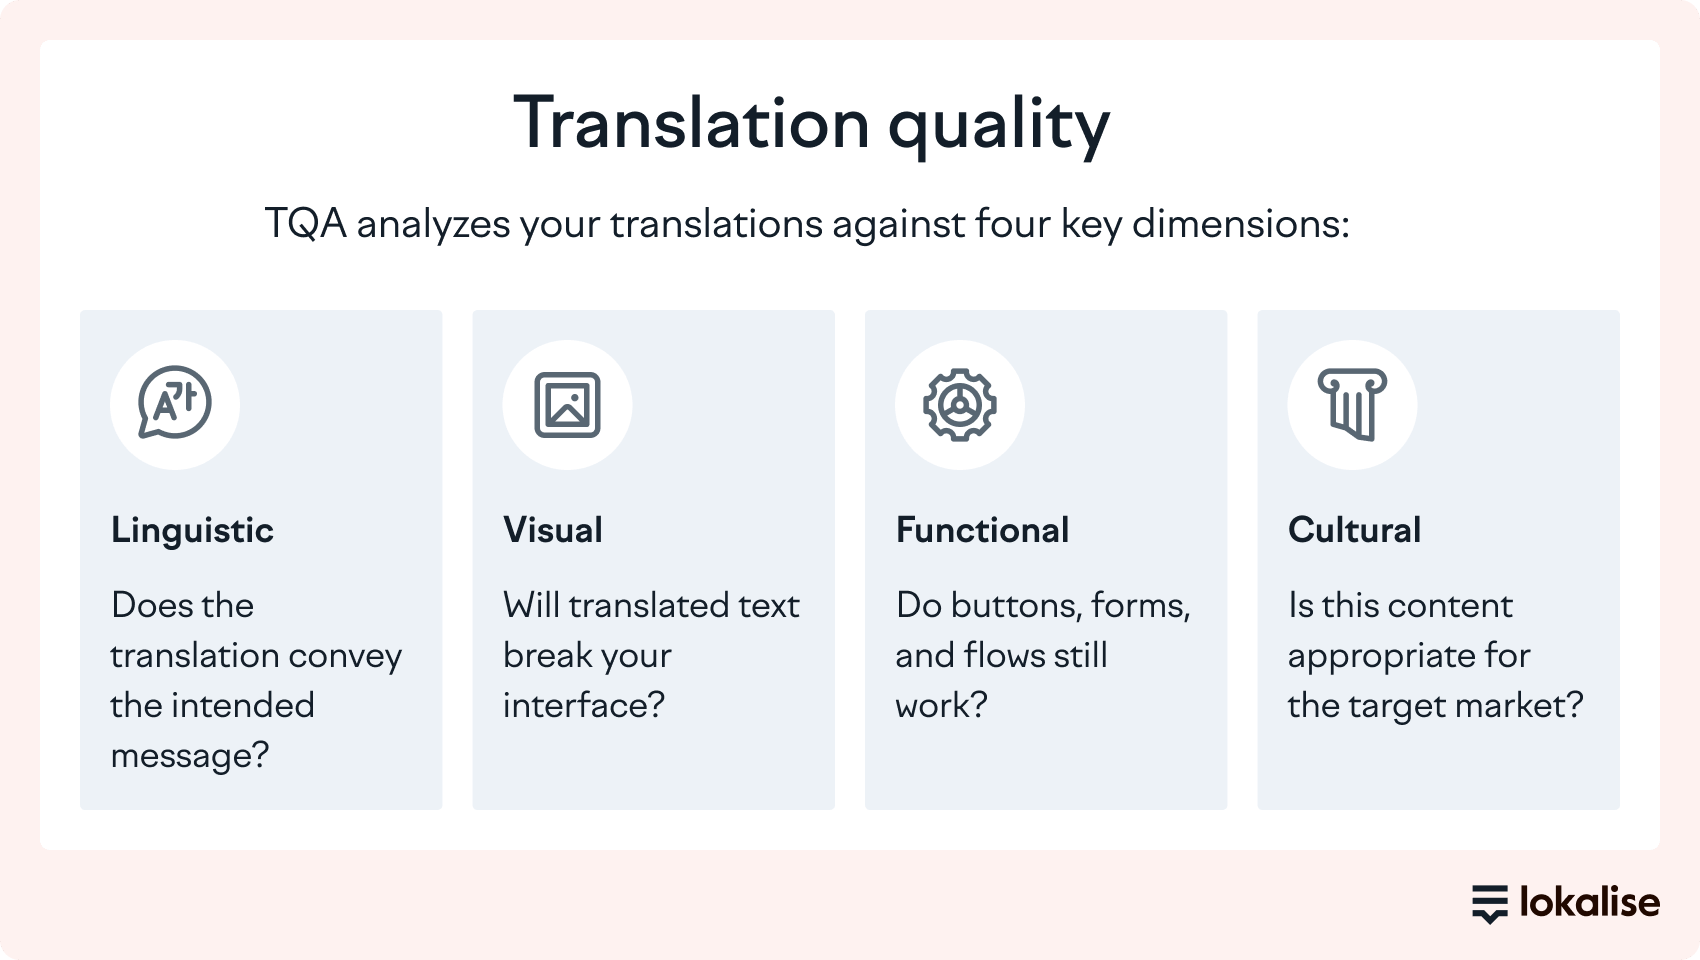Click the TQA four key dimensions subtitle
The width and height of the screenshot is (1700, 960).
(807, 223)
